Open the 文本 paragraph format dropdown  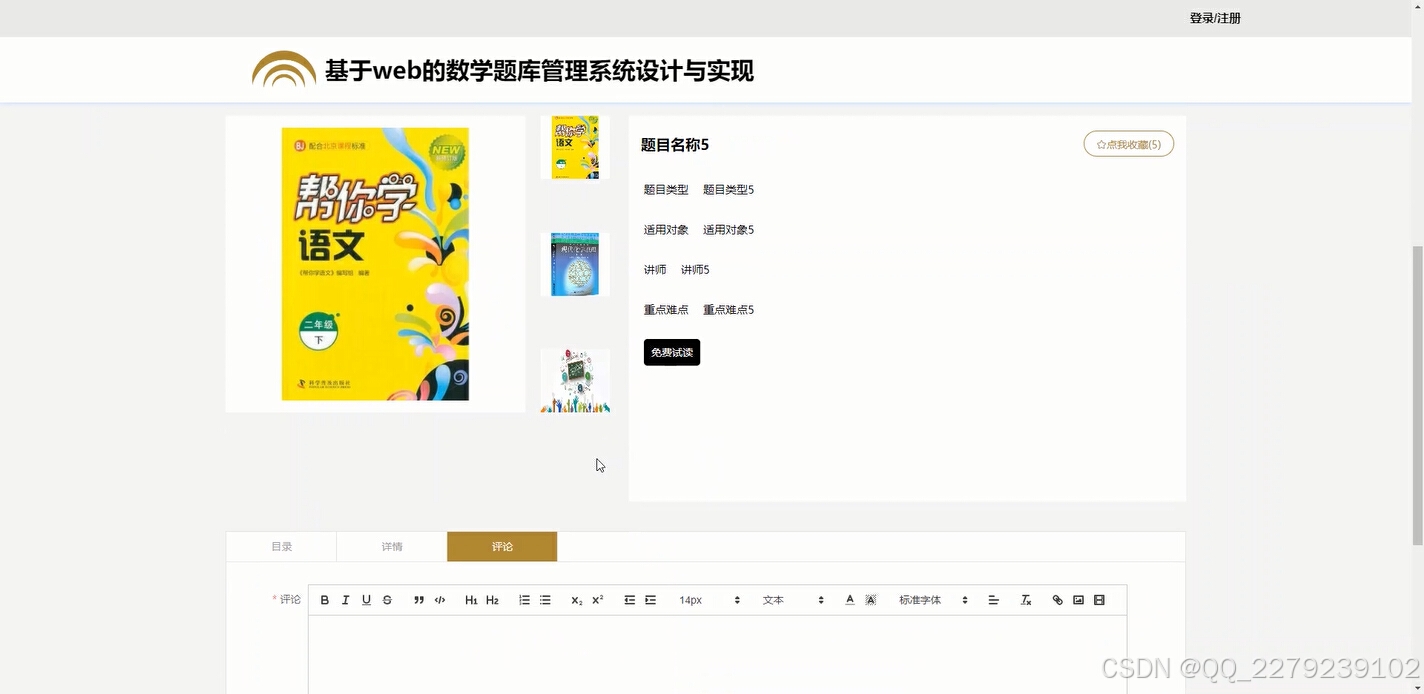coord(790,599)
